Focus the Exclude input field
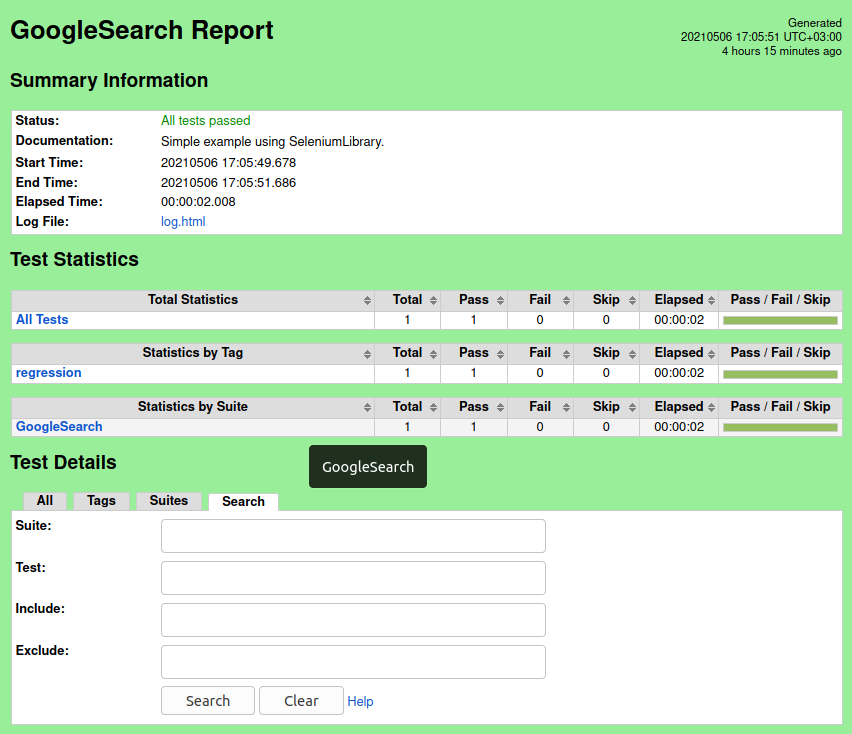This screenshot has height=734, width=852. pos(353,662)
